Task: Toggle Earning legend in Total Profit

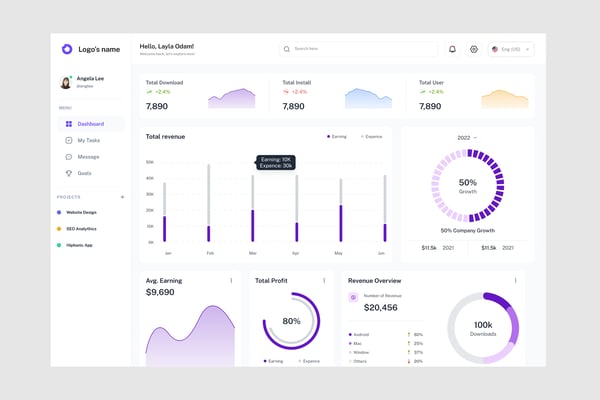Action: (x=273, y=361)
